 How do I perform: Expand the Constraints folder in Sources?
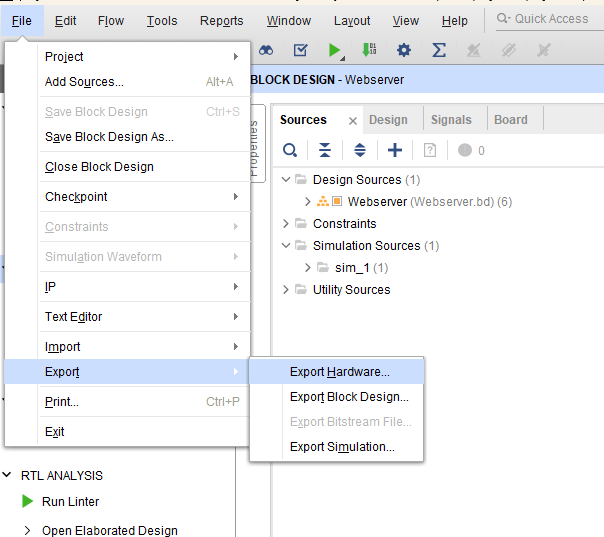pyautogui.click(x=287, y=224)
